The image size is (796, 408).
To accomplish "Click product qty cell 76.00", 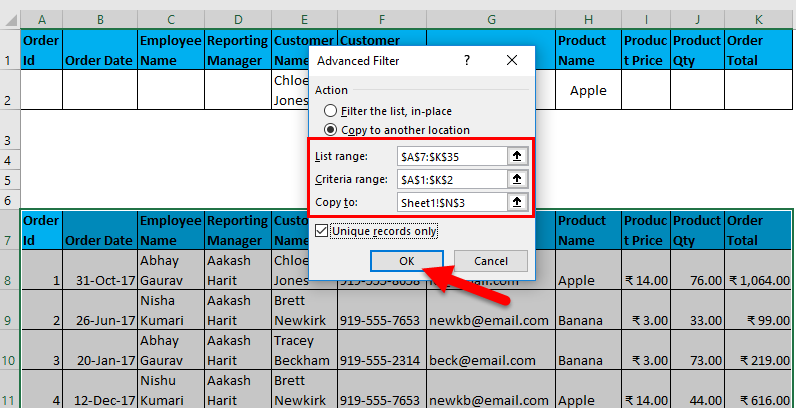I will click(x=698, y=270).
